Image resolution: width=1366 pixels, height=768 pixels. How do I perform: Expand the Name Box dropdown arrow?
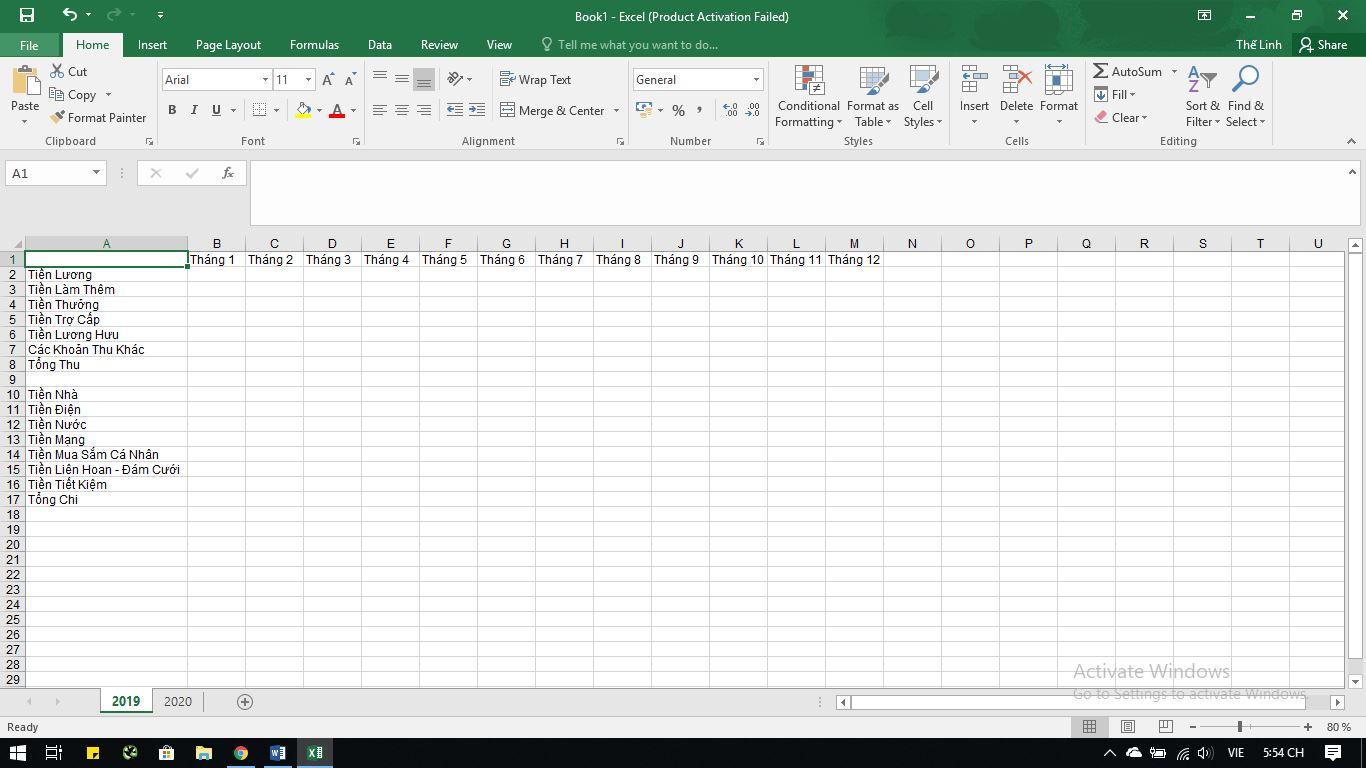coord(96,173)
